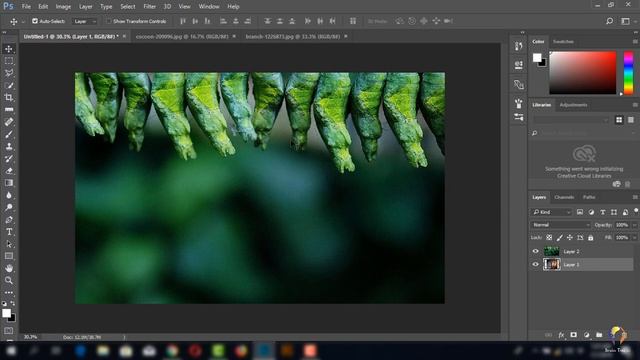Image resolution: width=640 pixels, height=360 pixels.
Task: Select the Rectangular Marquee tool
Action: (9, 61)
